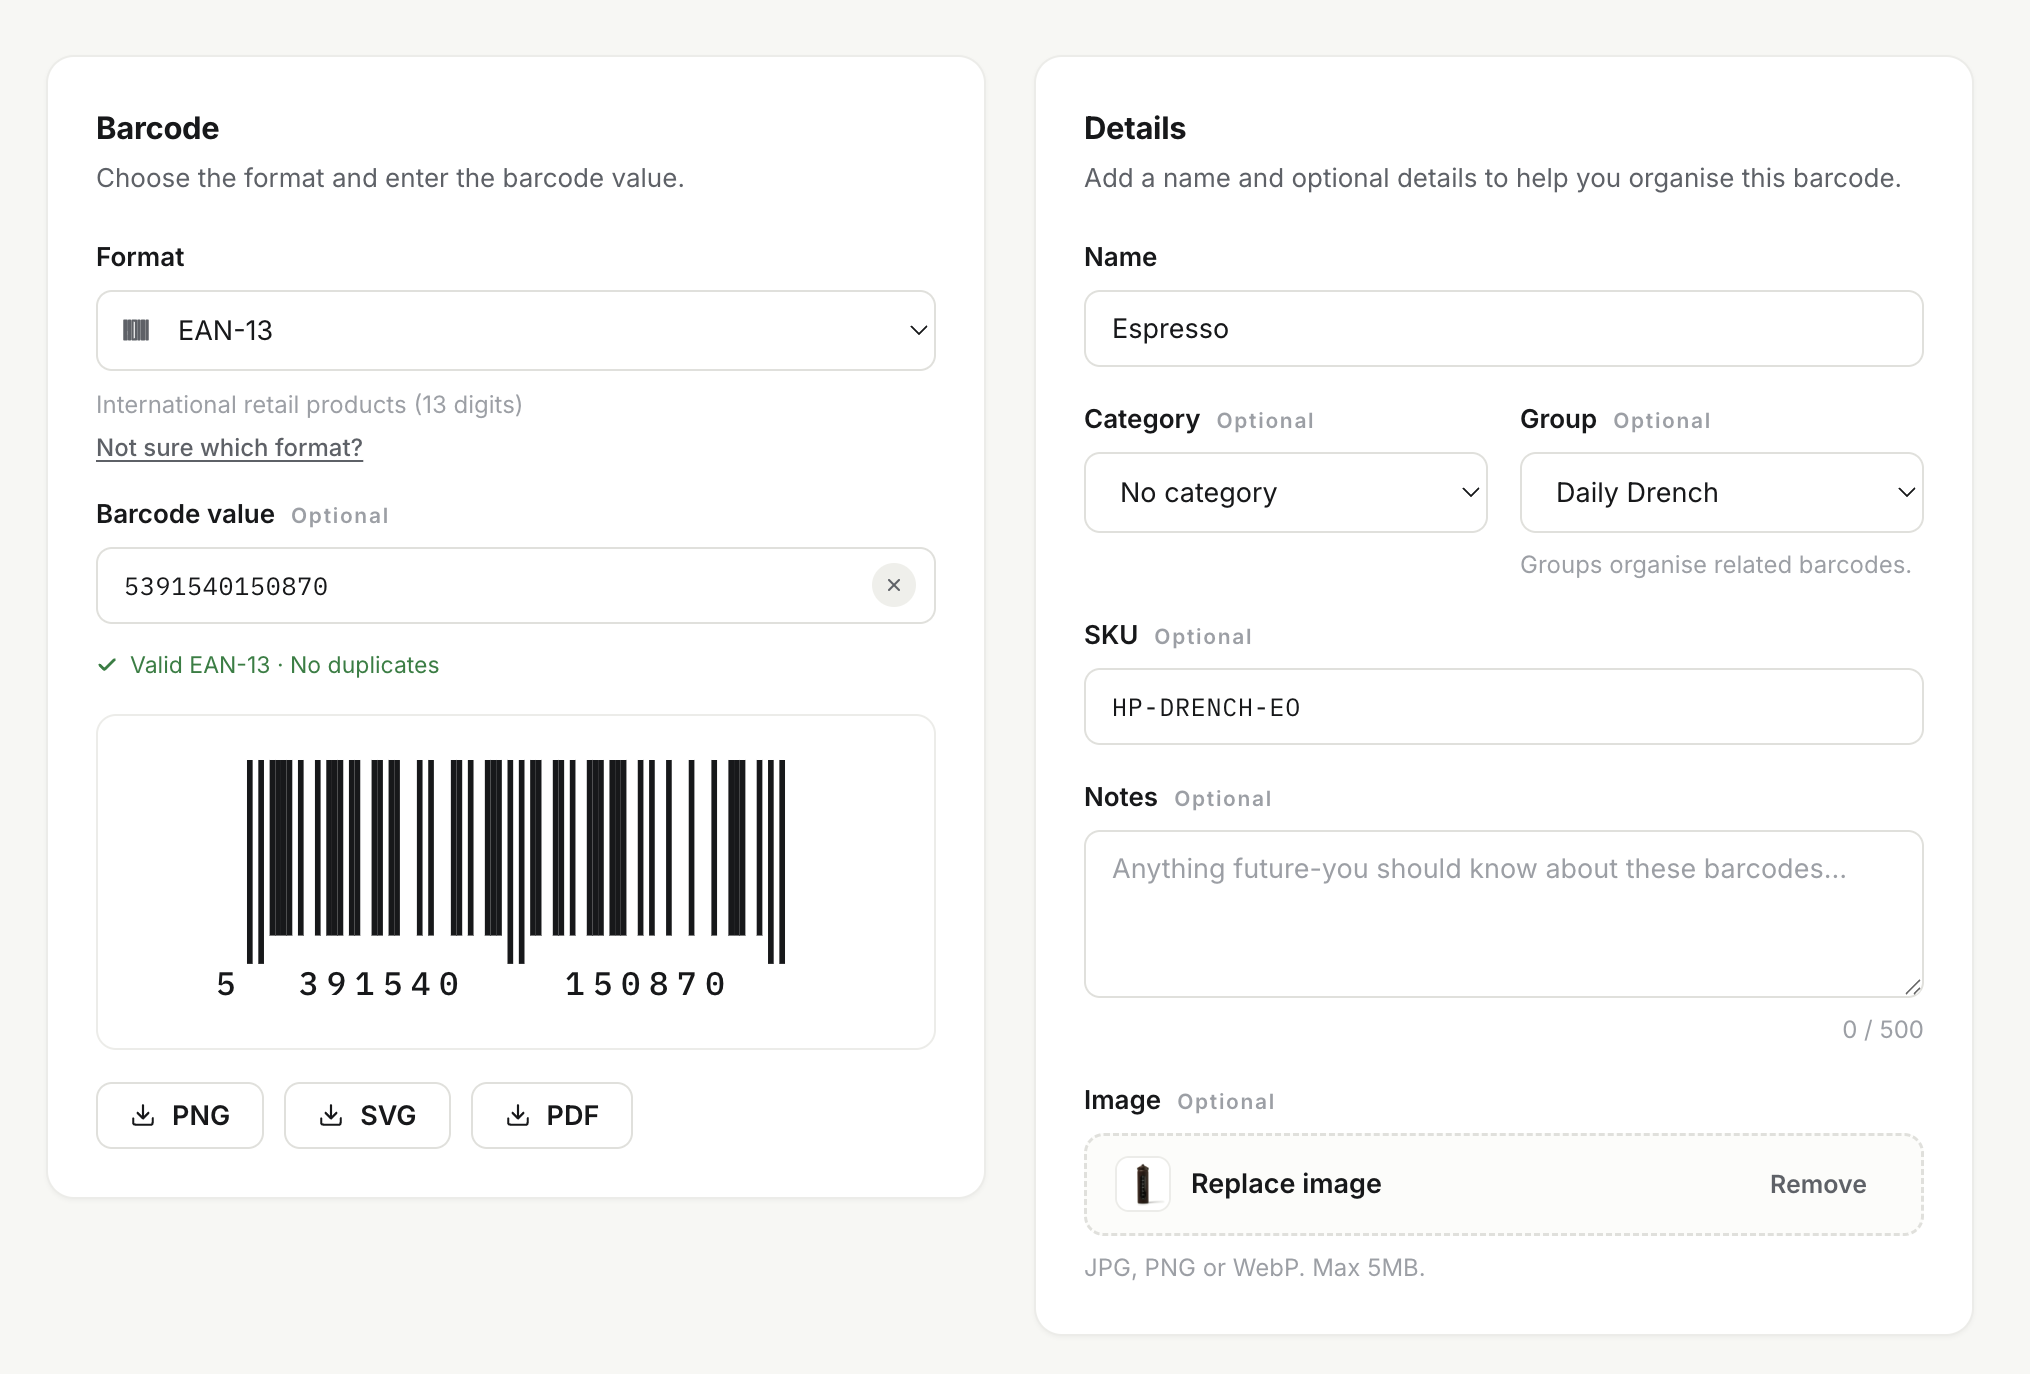Screen dimensions: 2030x1374
Task: Click the barcode icon in the Format field
Action: 136,330
